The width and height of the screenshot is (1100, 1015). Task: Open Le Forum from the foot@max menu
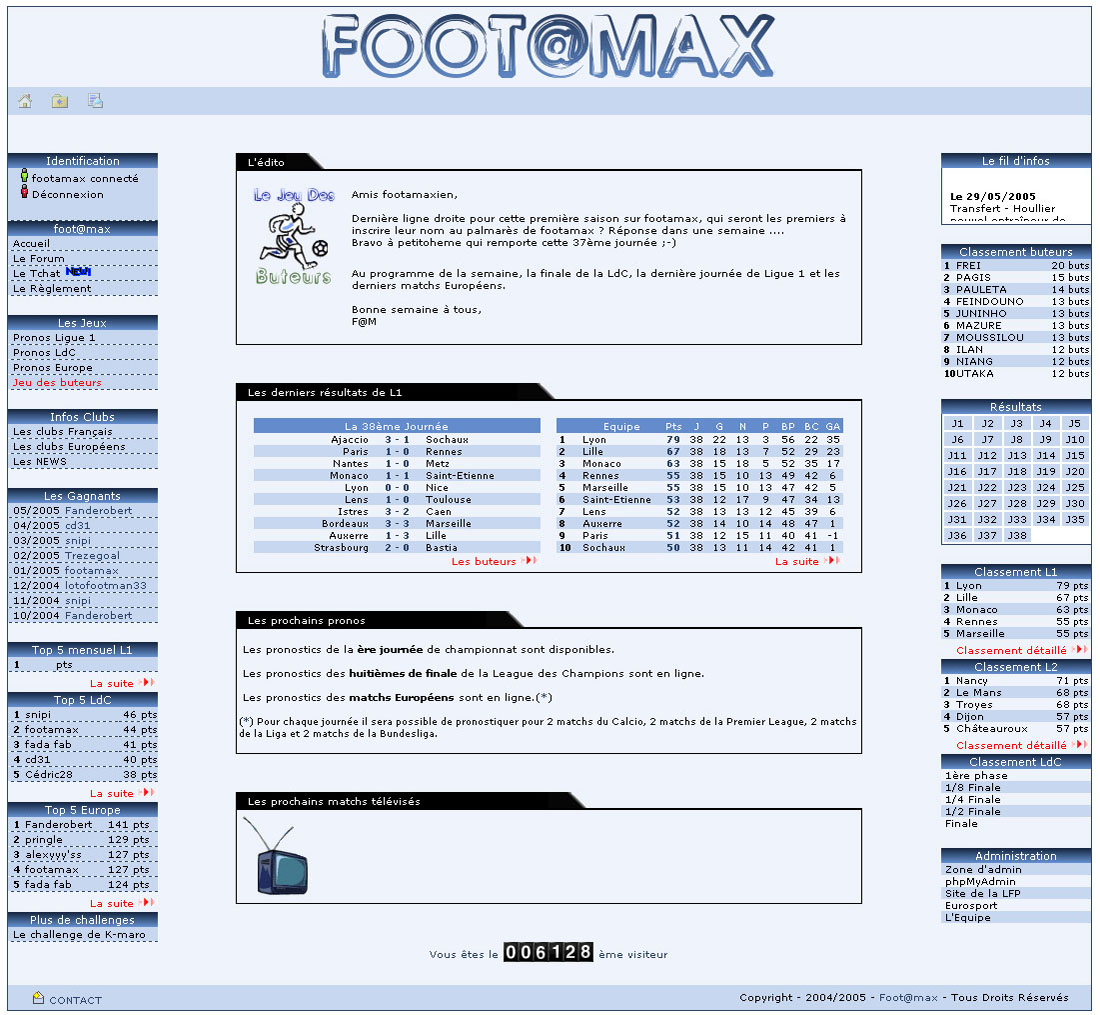pyautogui.click(x=39, y=259)
